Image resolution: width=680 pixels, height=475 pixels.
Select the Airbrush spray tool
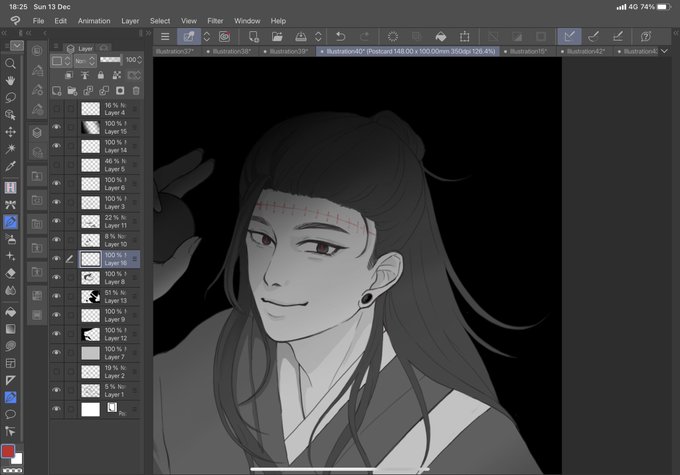tap(10, 239)
